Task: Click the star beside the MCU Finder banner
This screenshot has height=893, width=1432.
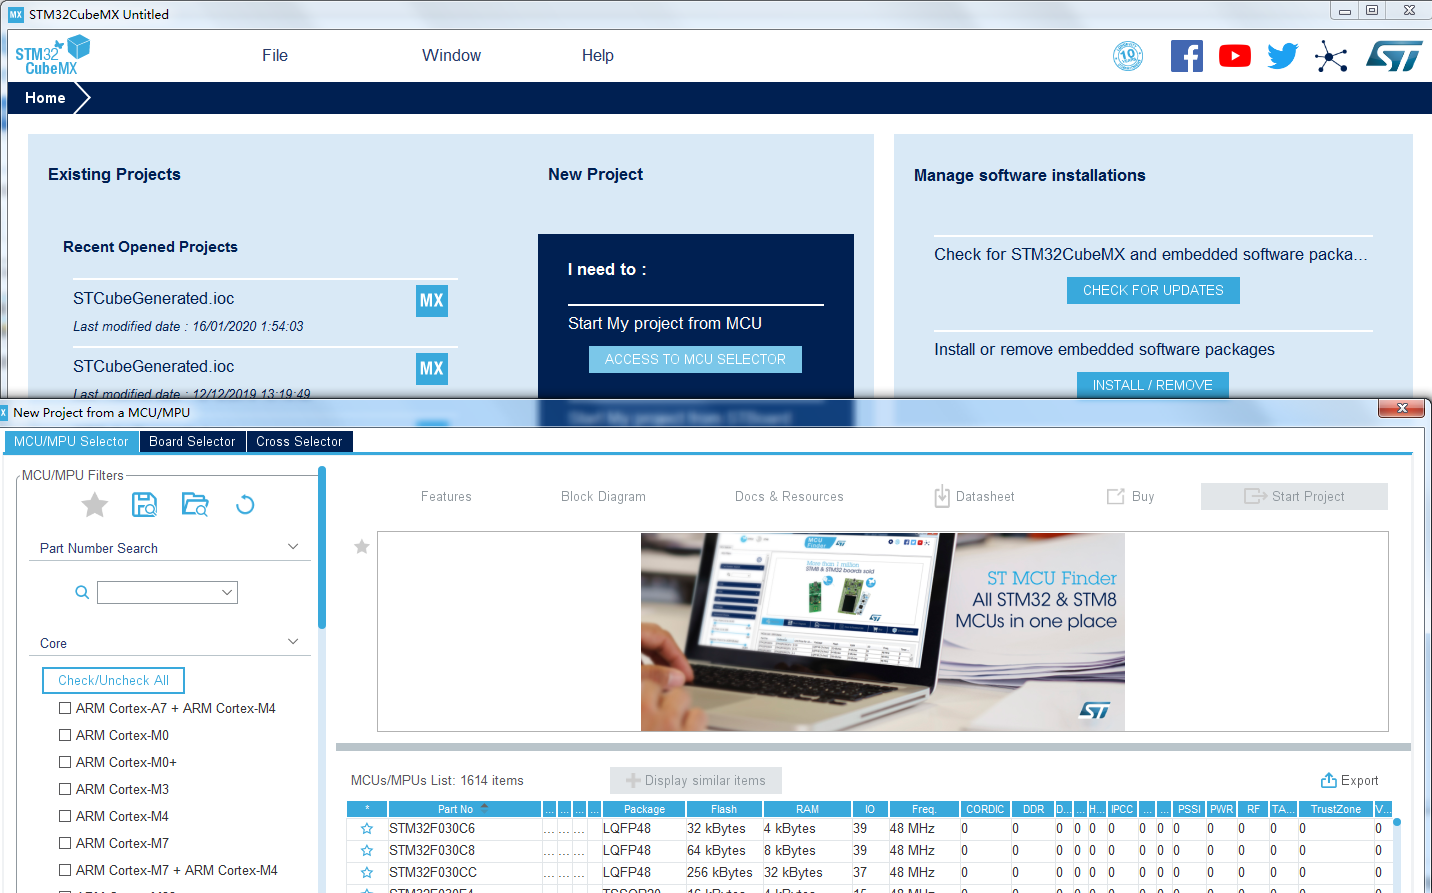Action: (362, 547)
